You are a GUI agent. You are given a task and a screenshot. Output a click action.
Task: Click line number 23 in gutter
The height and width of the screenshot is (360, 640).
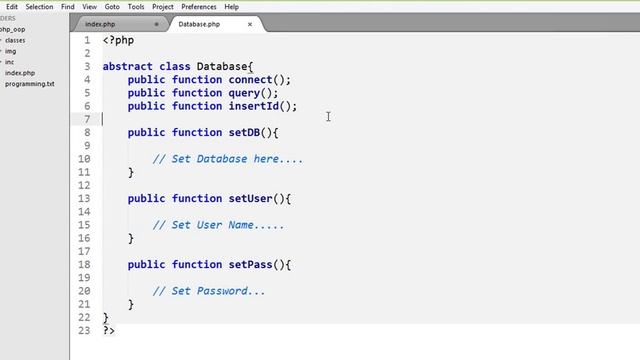tap(84, 330)
